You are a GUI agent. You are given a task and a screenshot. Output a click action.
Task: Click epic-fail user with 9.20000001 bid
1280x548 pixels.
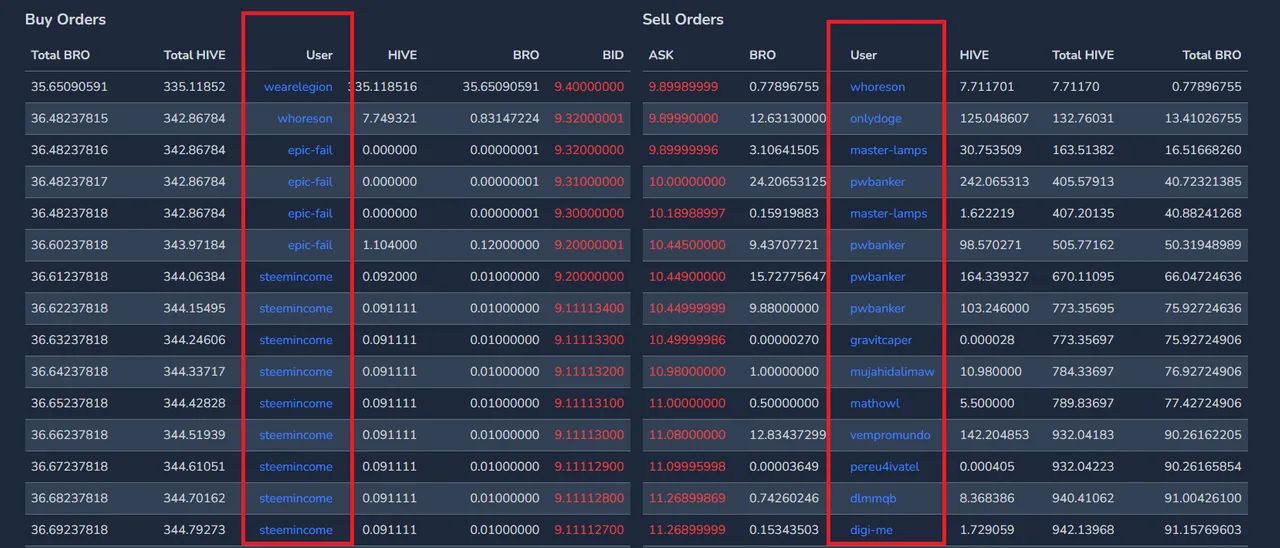(x=310, y=245)
